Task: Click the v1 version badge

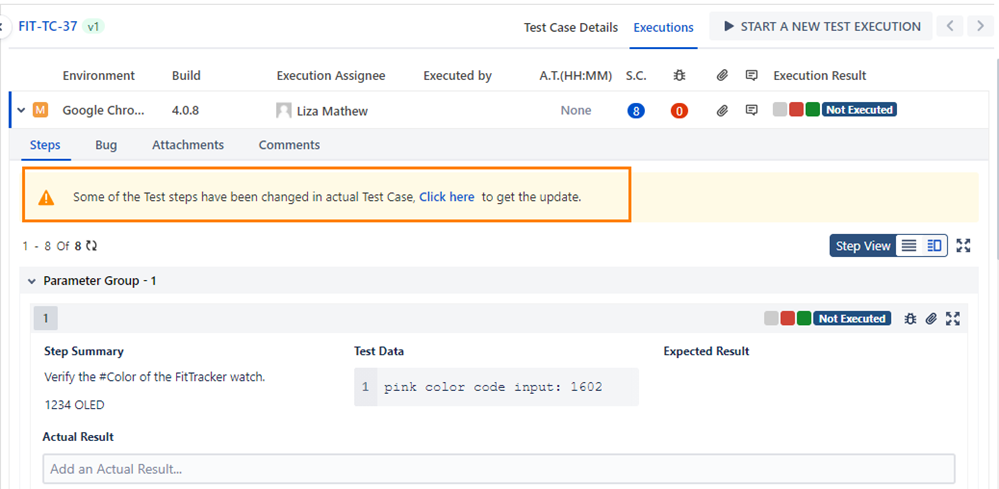Action: point(94,27)
